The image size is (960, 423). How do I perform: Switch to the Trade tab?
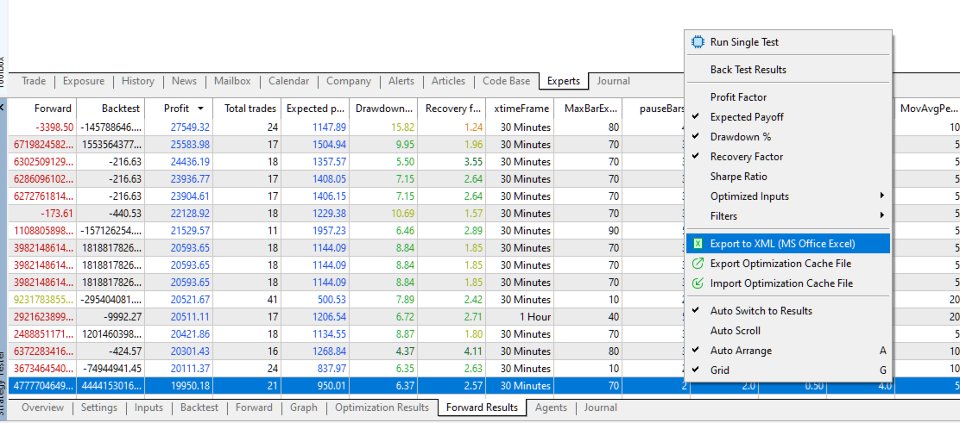point(34,81)
